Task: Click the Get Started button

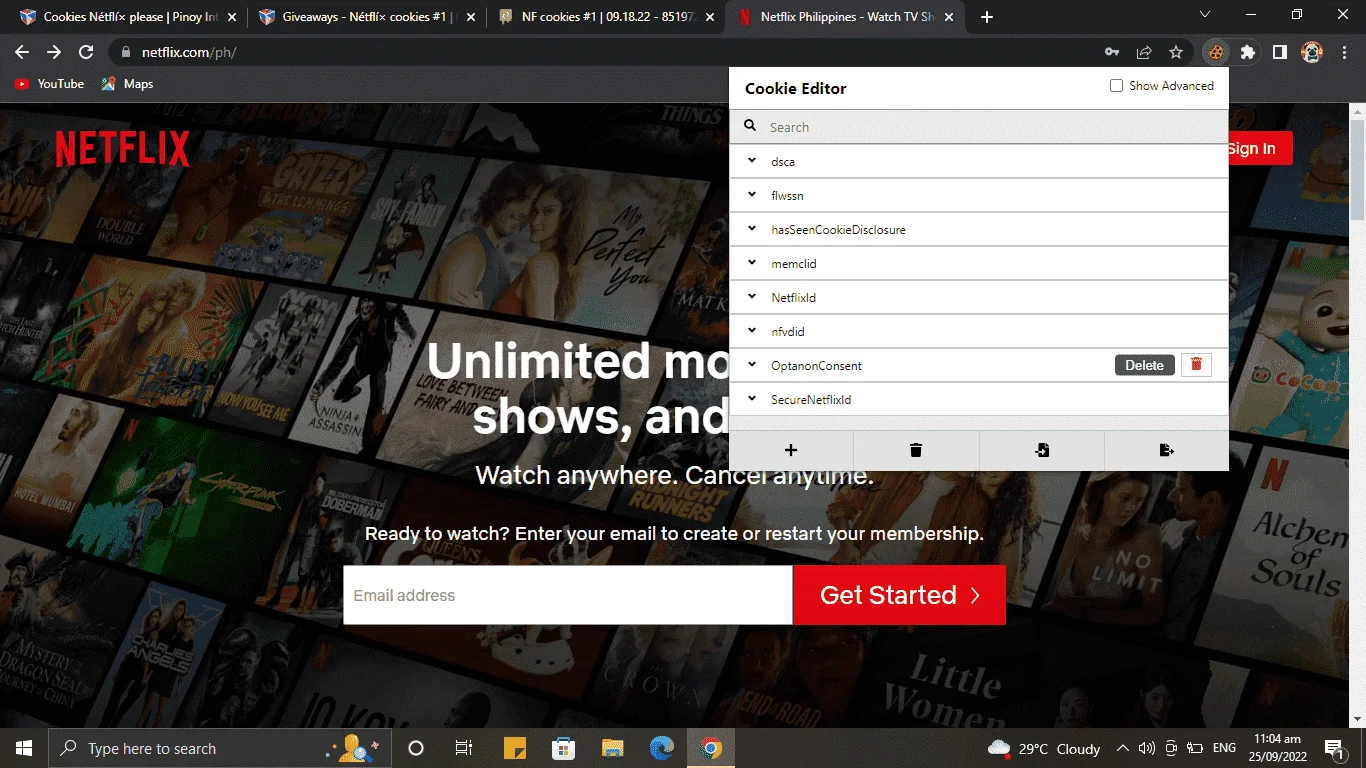Action: 899,595
